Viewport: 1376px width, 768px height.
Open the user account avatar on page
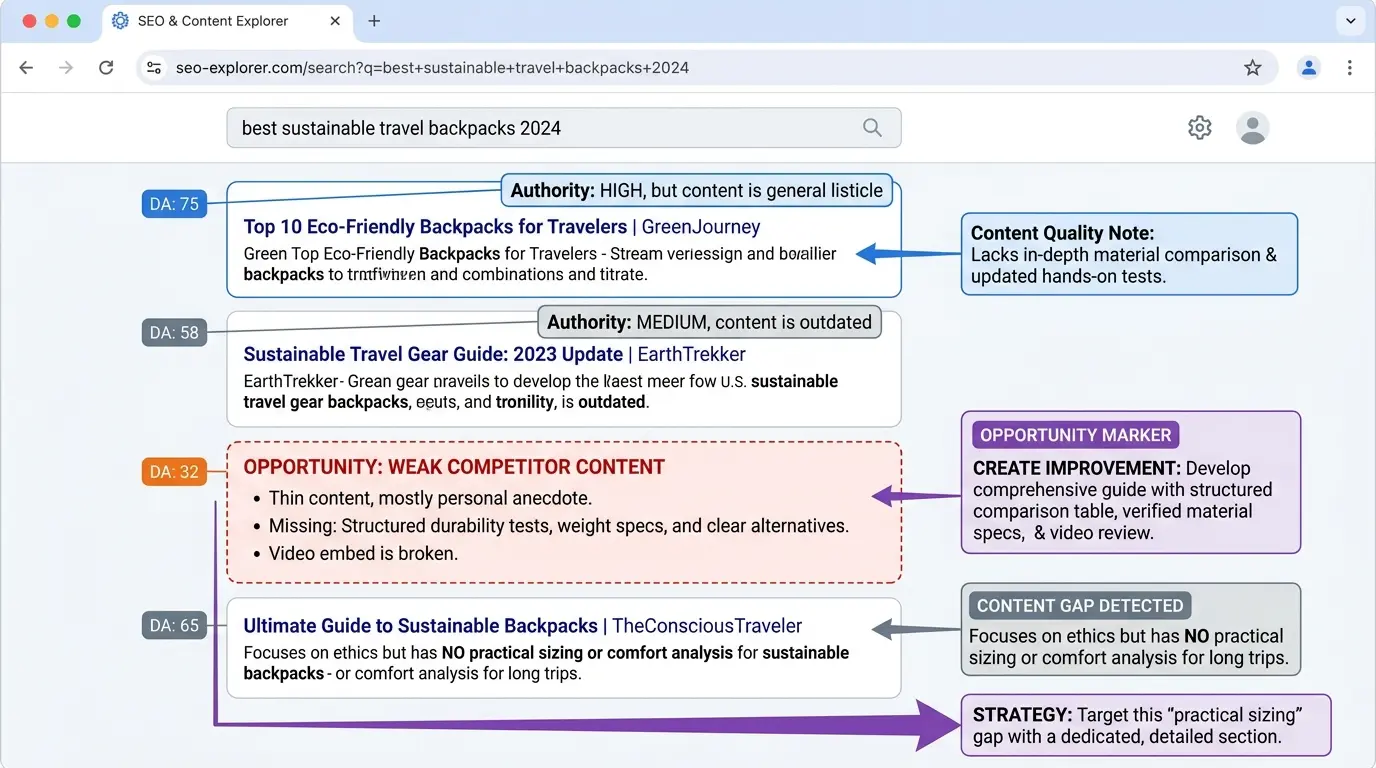point(1253,128)
